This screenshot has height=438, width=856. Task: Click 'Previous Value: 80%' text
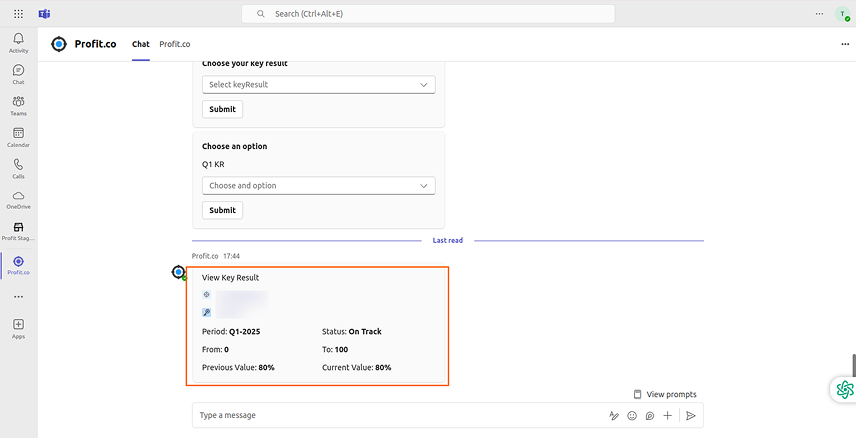[238, 368]
